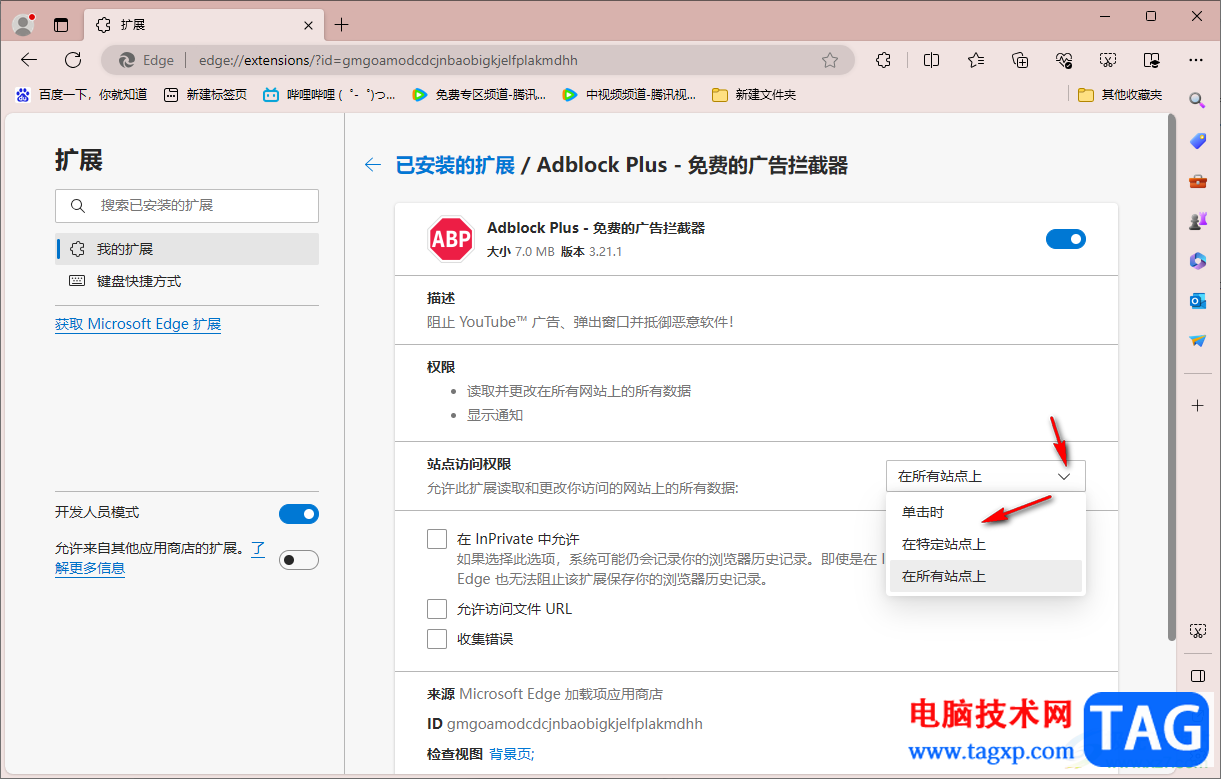Open the sidebar Outlook icon
Screen dimensions: 1221x779
pos(1197,301)
